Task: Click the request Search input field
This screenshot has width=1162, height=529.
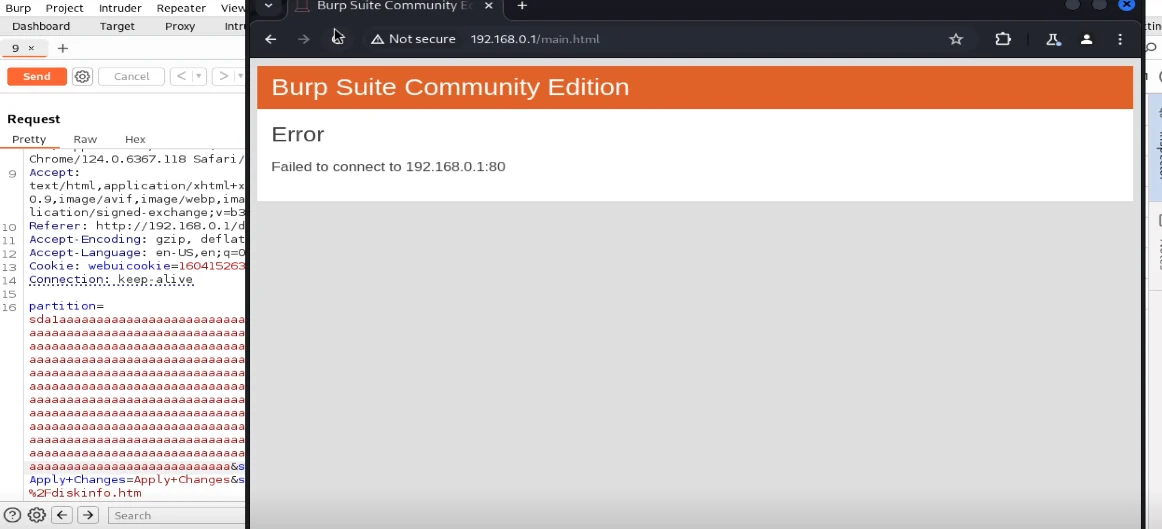Action: click(x=176, y=515)
